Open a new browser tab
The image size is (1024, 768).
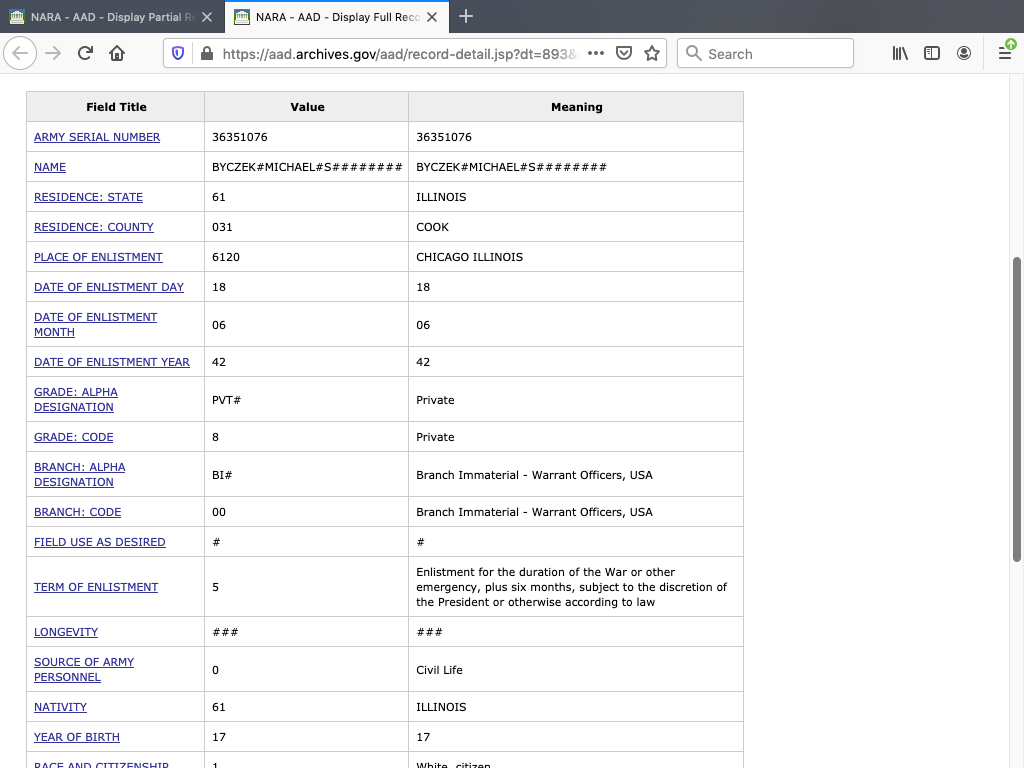pos(466,17)
